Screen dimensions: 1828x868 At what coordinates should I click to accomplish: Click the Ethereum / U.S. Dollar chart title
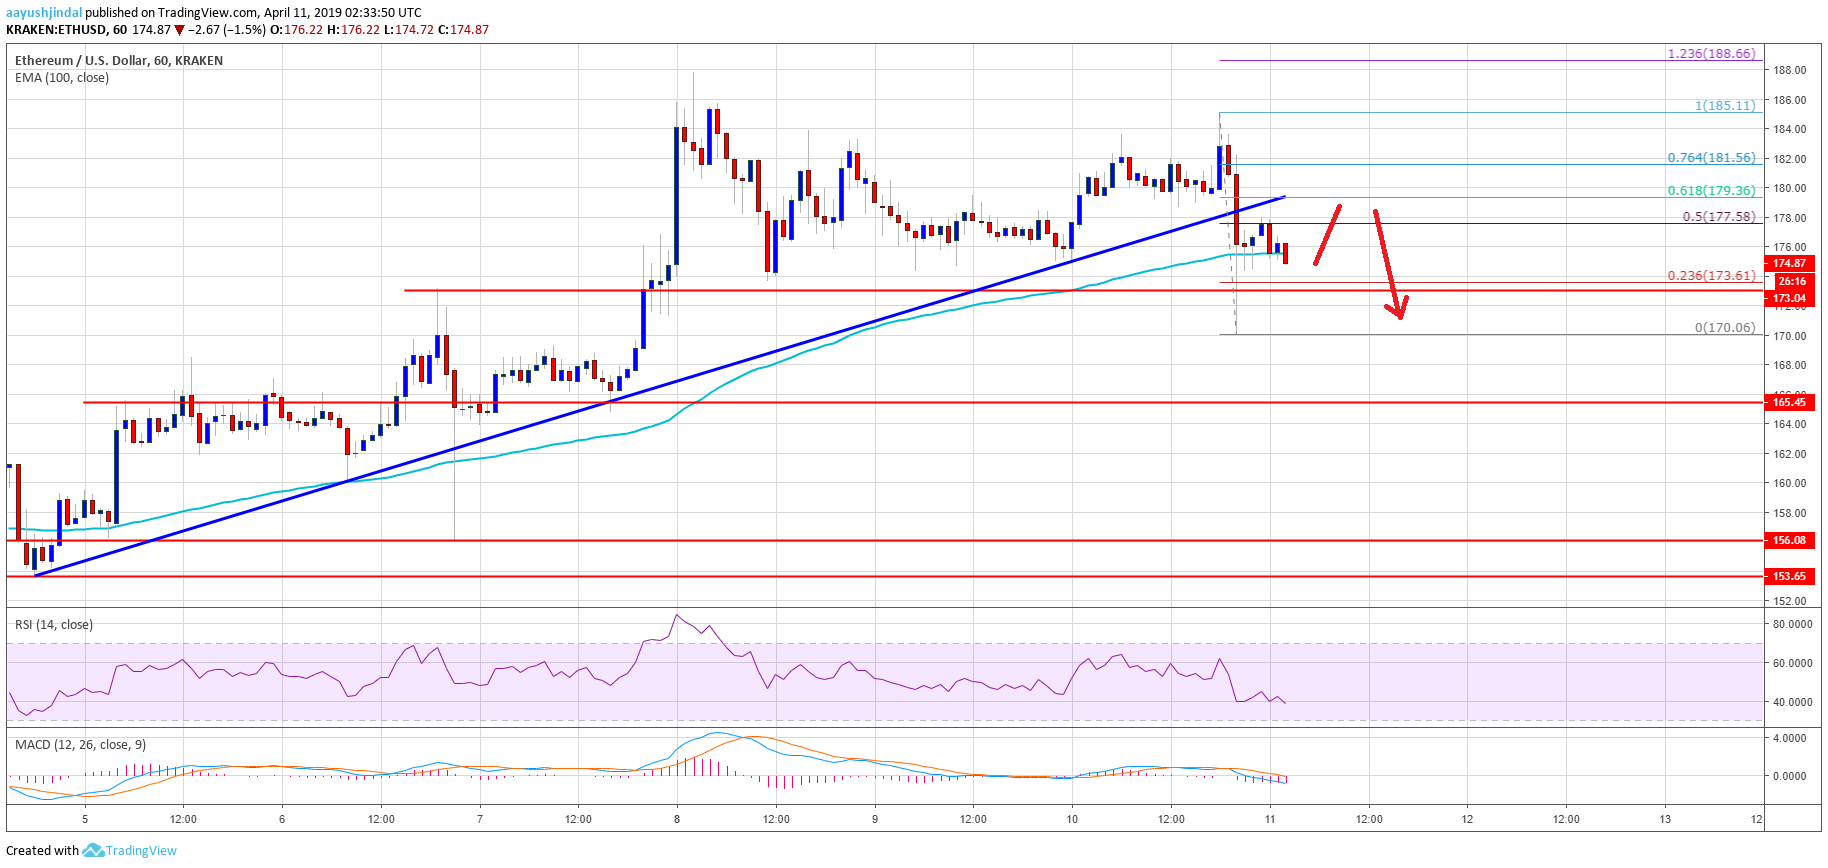[118, 61]
